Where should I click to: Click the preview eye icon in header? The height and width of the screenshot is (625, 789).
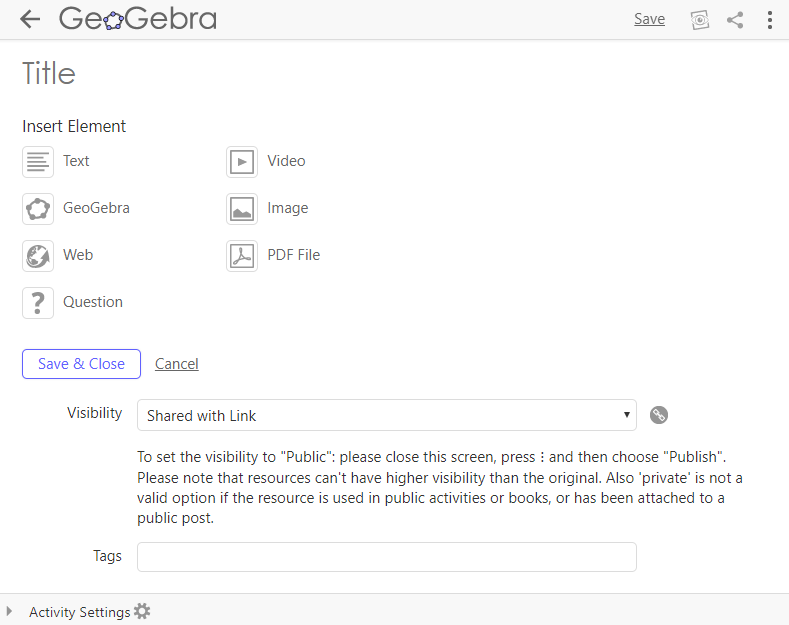point(699,20)
